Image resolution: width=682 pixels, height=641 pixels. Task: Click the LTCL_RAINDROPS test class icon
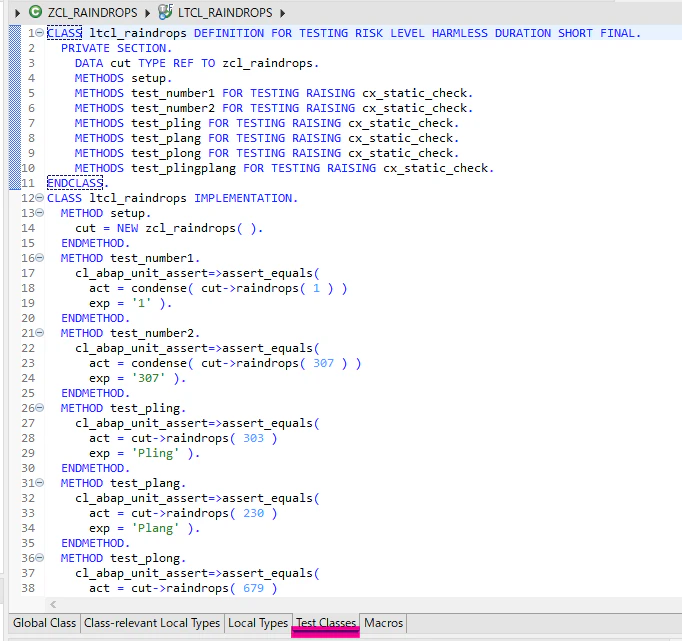tap(165, 12)
